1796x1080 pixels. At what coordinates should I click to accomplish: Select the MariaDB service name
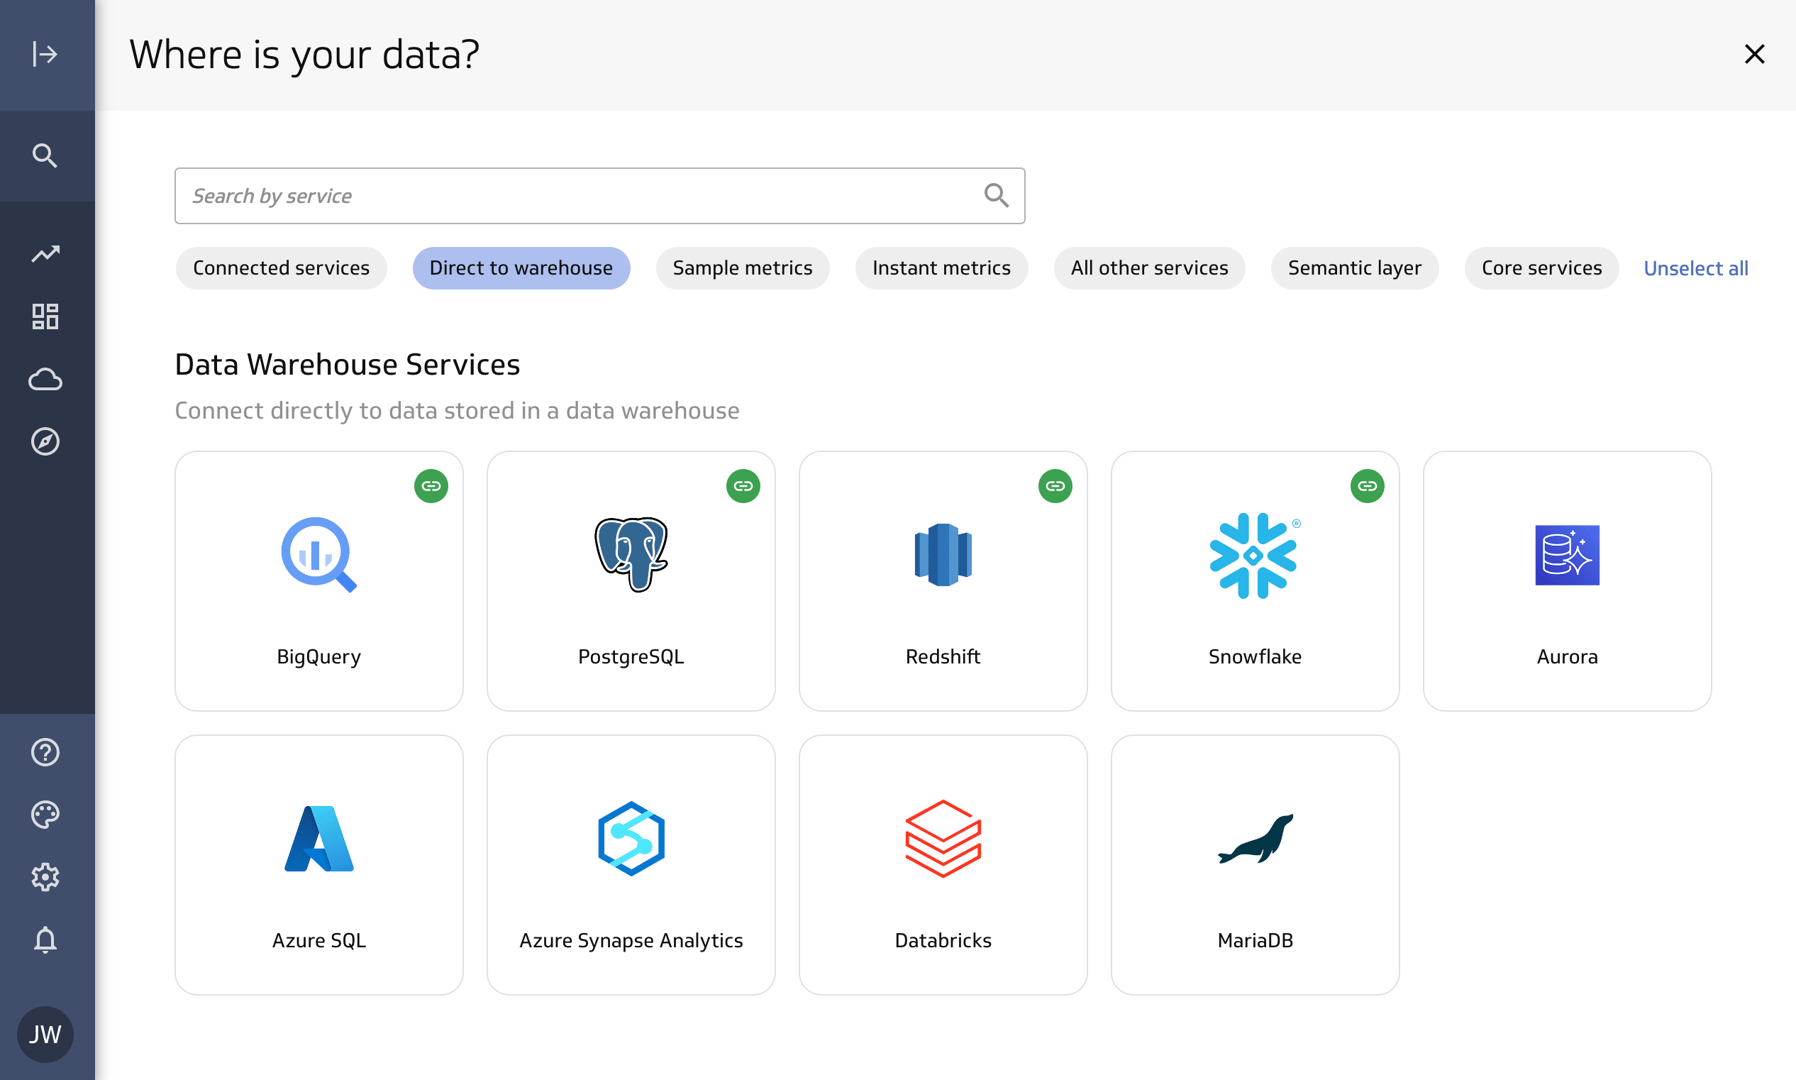pos(1255,941)
